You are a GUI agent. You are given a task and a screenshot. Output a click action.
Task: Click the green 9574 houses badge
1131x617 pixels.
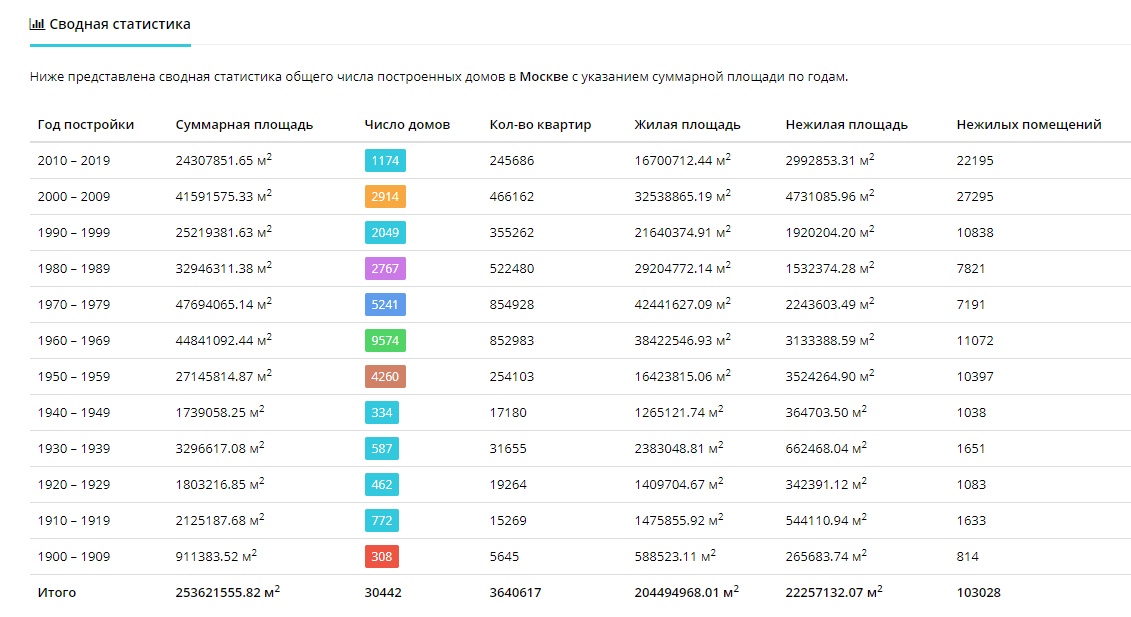click(x=385, y=341)
